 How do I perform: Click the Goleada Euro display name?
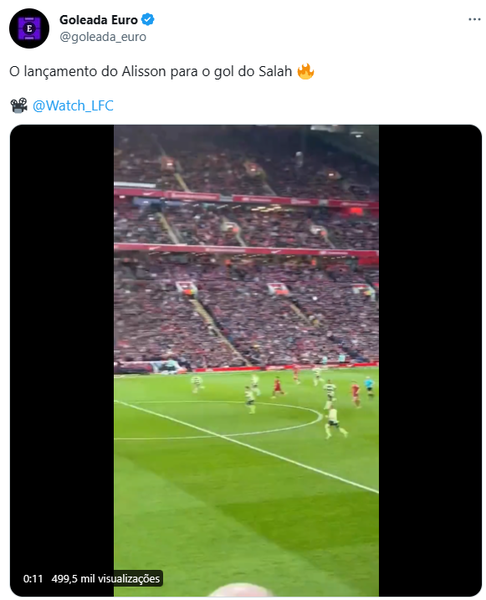pyautogui.click(x=98, y=20)
